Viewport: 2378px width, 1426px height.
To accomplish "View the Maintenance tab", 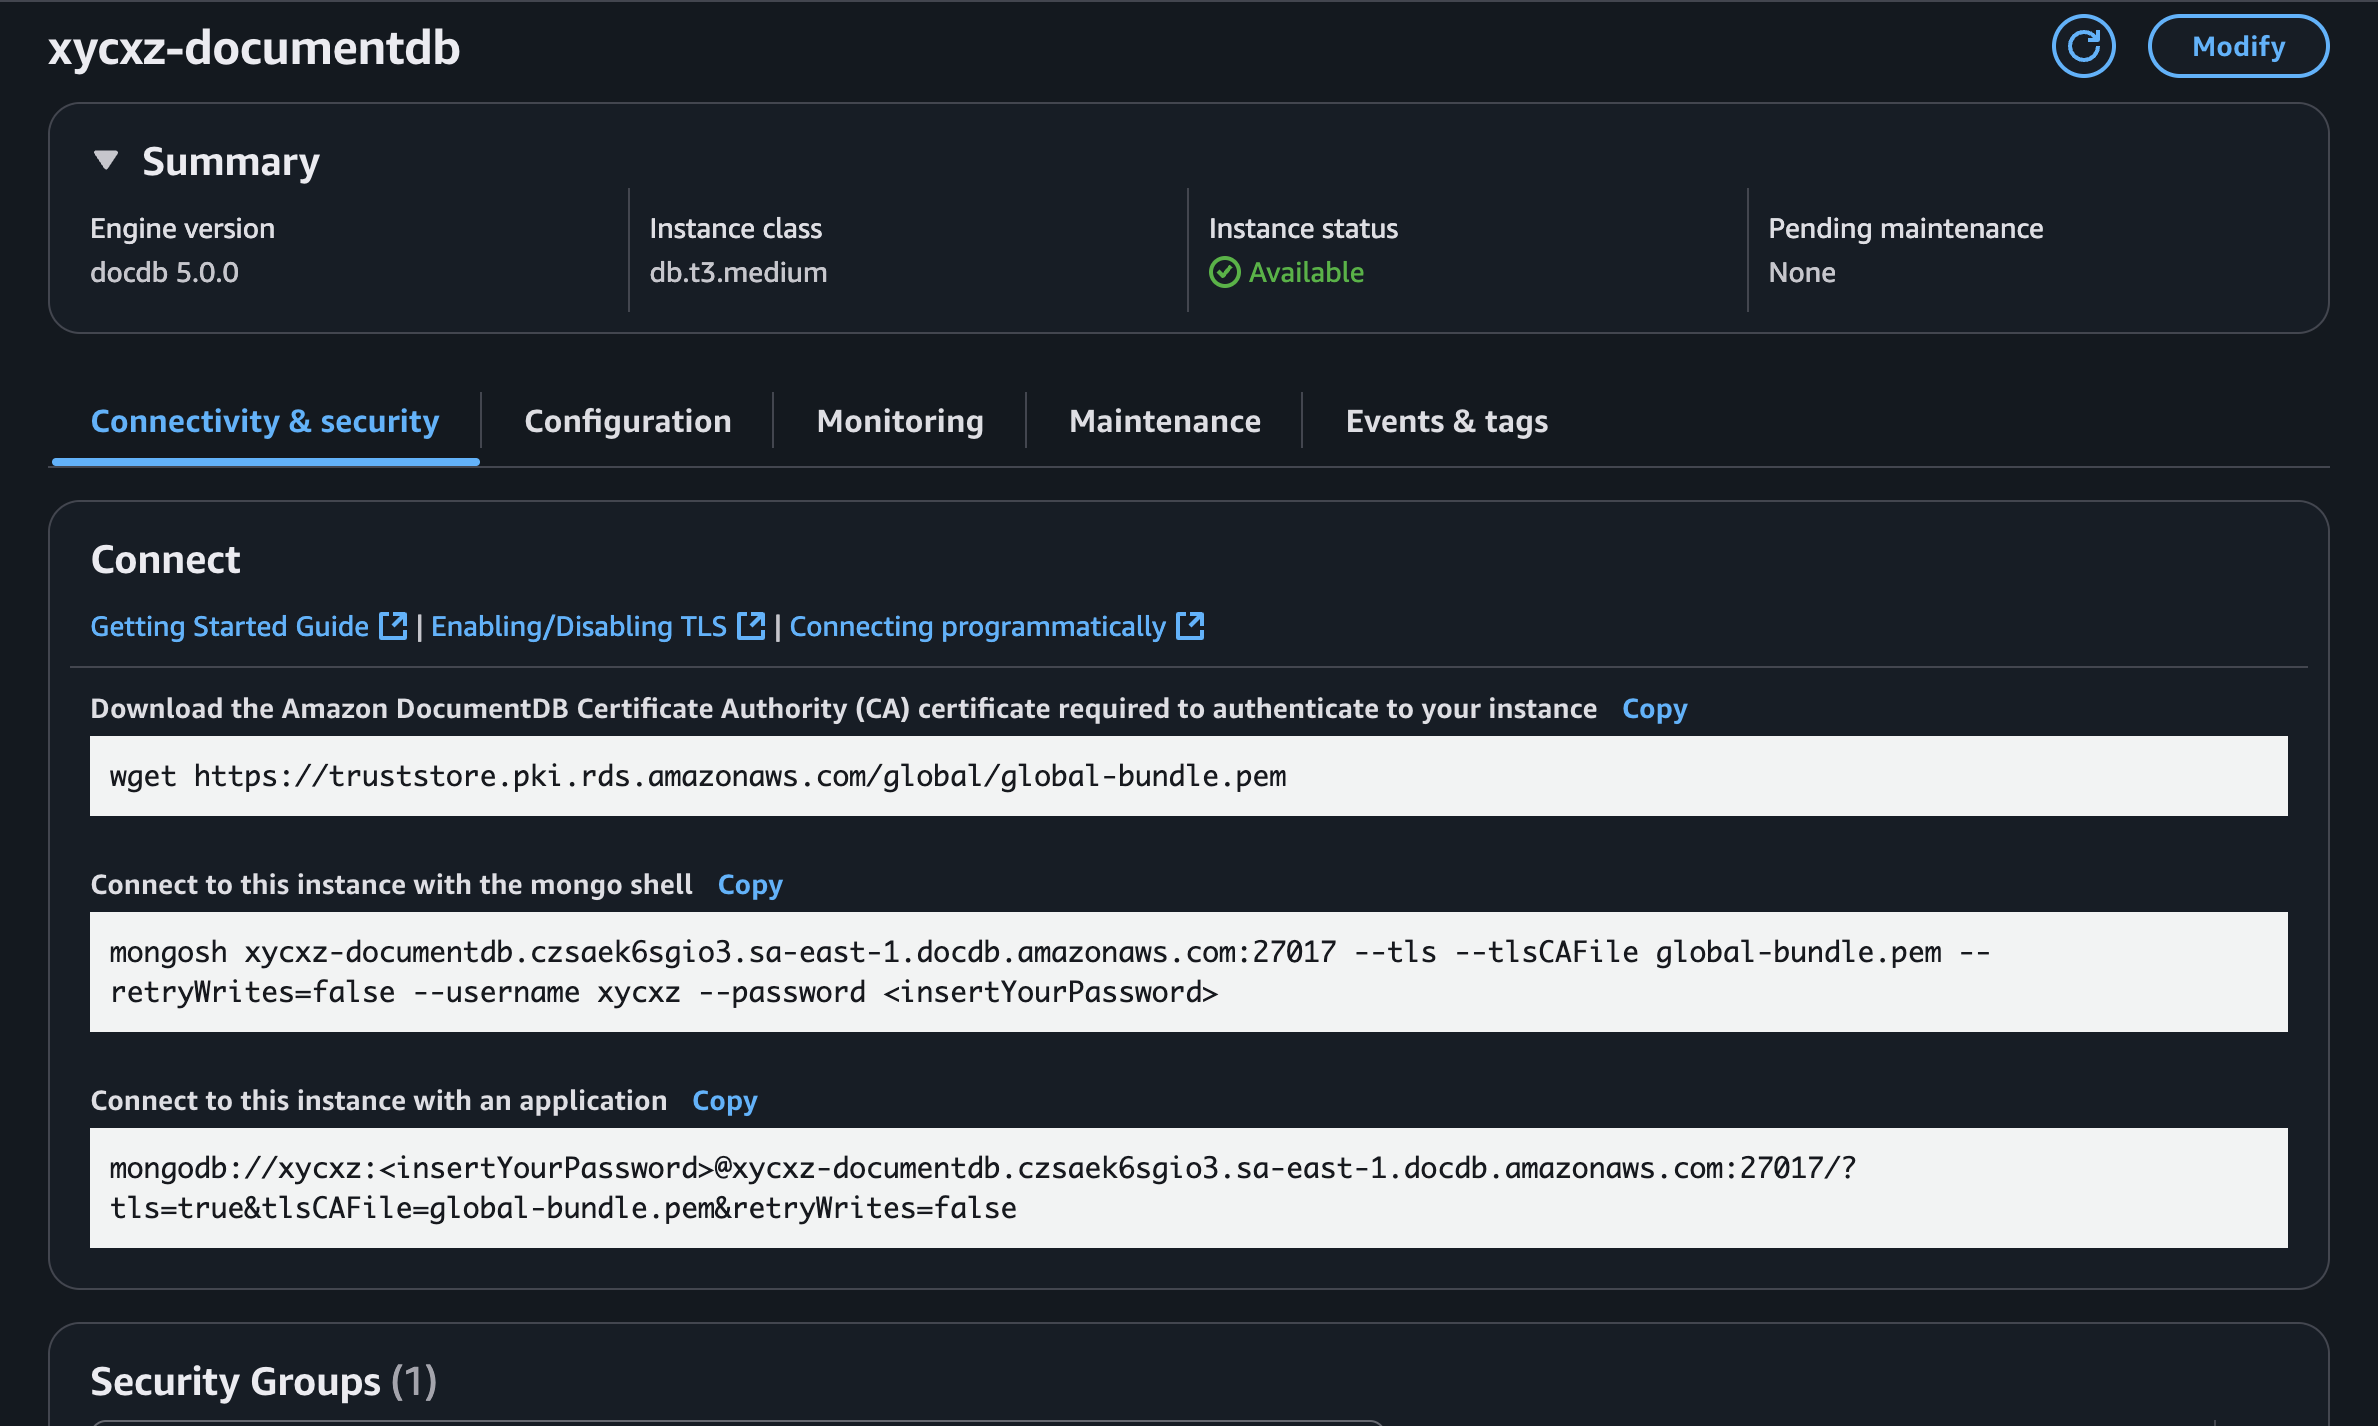I will [1164, 421].
